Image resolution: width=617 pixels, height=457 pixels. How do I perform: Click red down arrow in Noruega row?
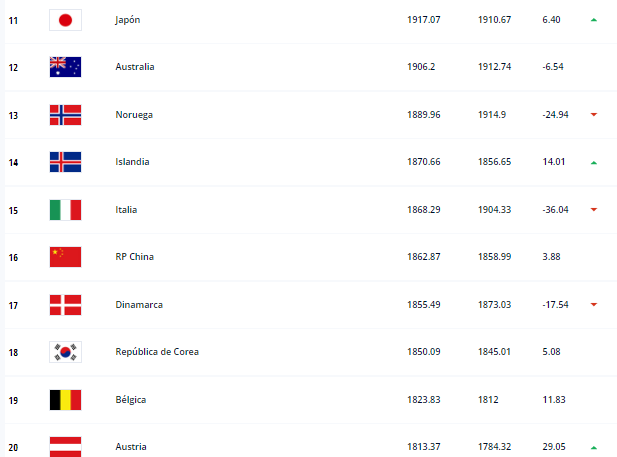click(x=594, y=115)
